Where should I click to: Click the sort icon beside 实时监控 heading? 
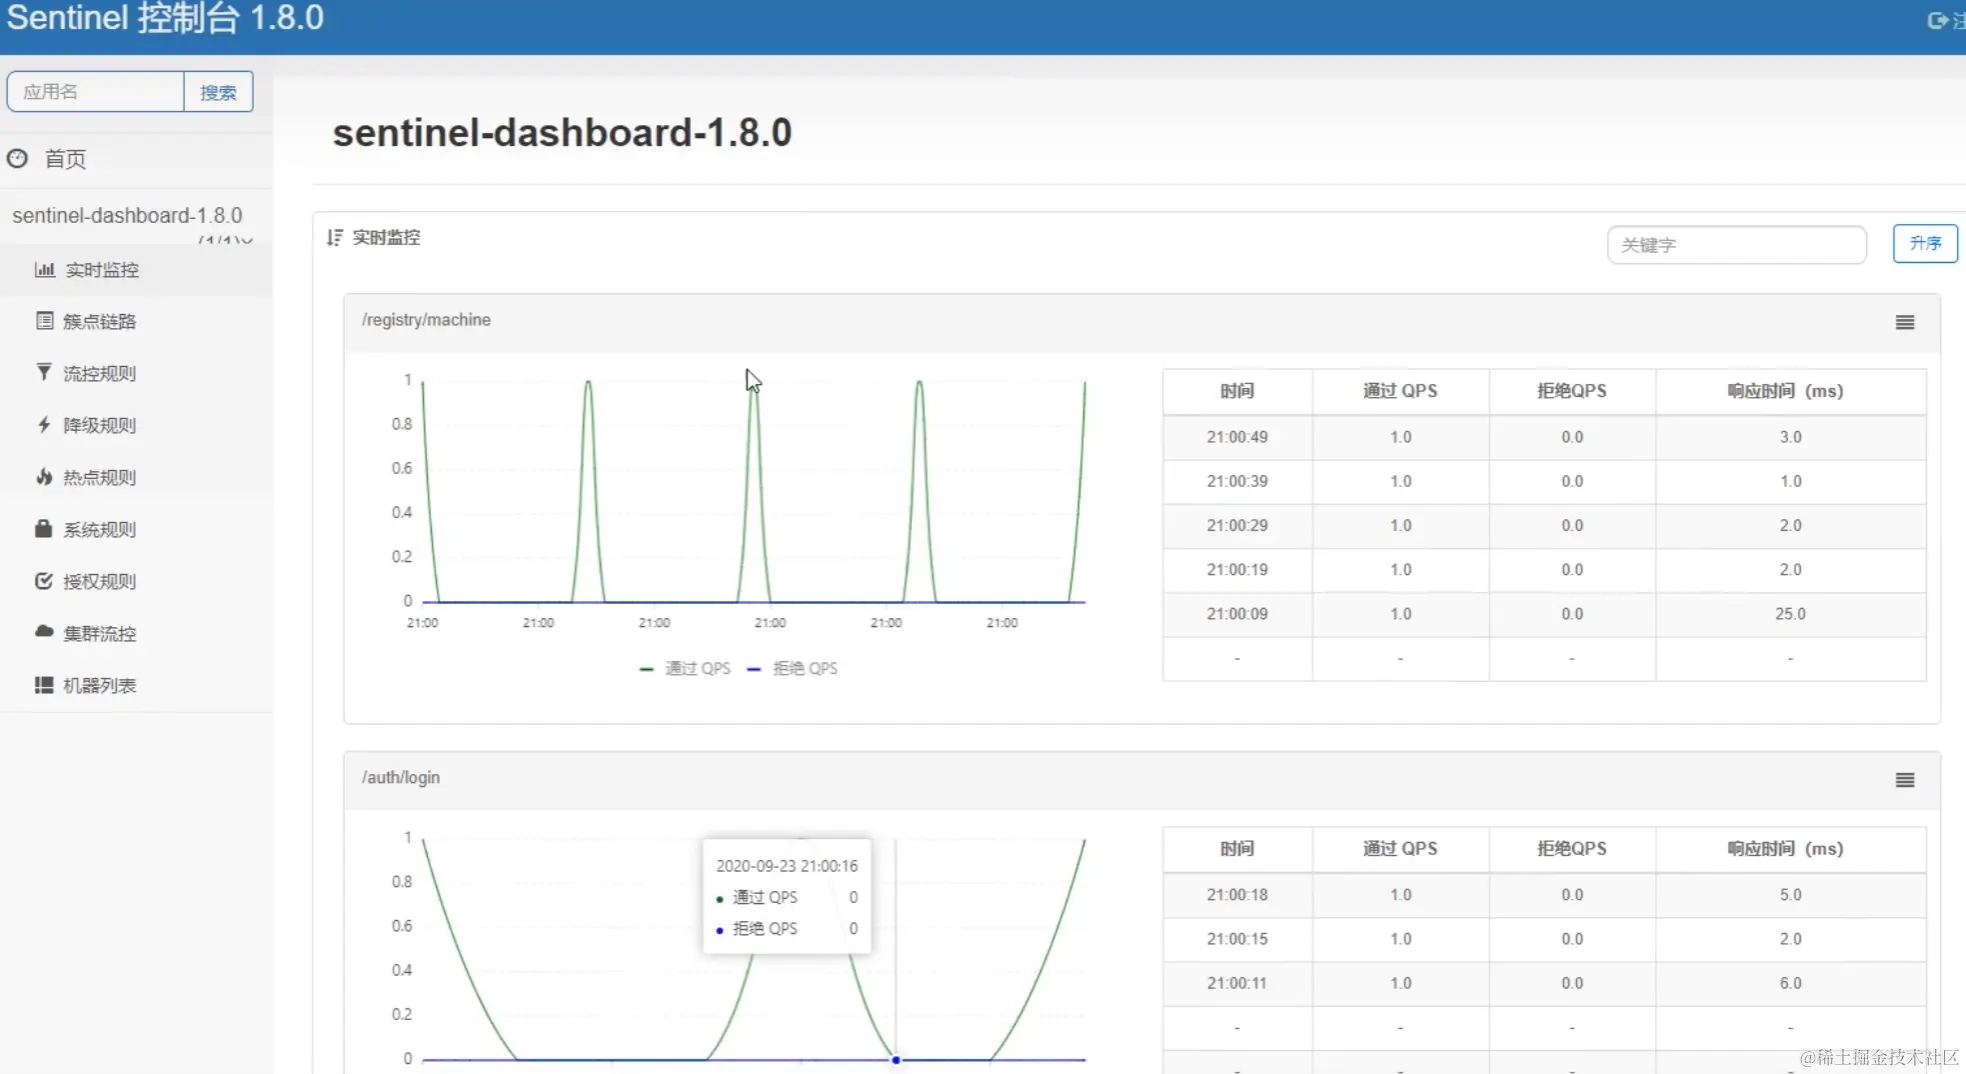point(335,237)
